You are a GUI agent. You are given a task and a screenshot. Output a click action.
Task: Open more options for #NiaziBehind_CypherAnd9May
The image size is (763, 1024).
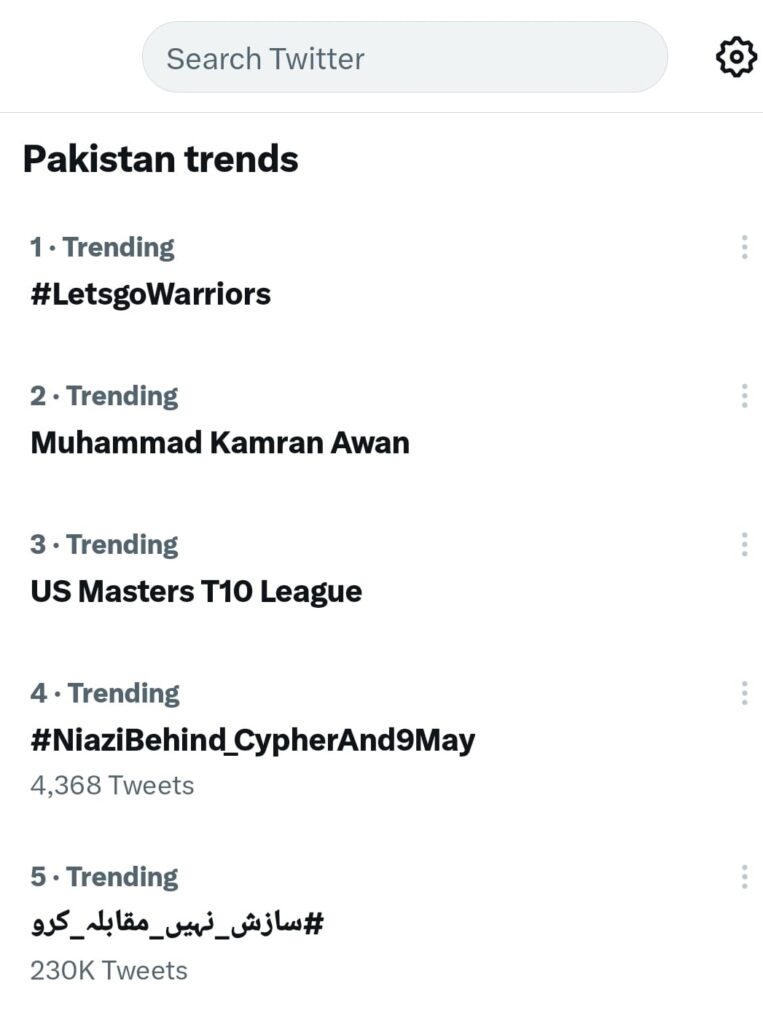coord(744,693)
